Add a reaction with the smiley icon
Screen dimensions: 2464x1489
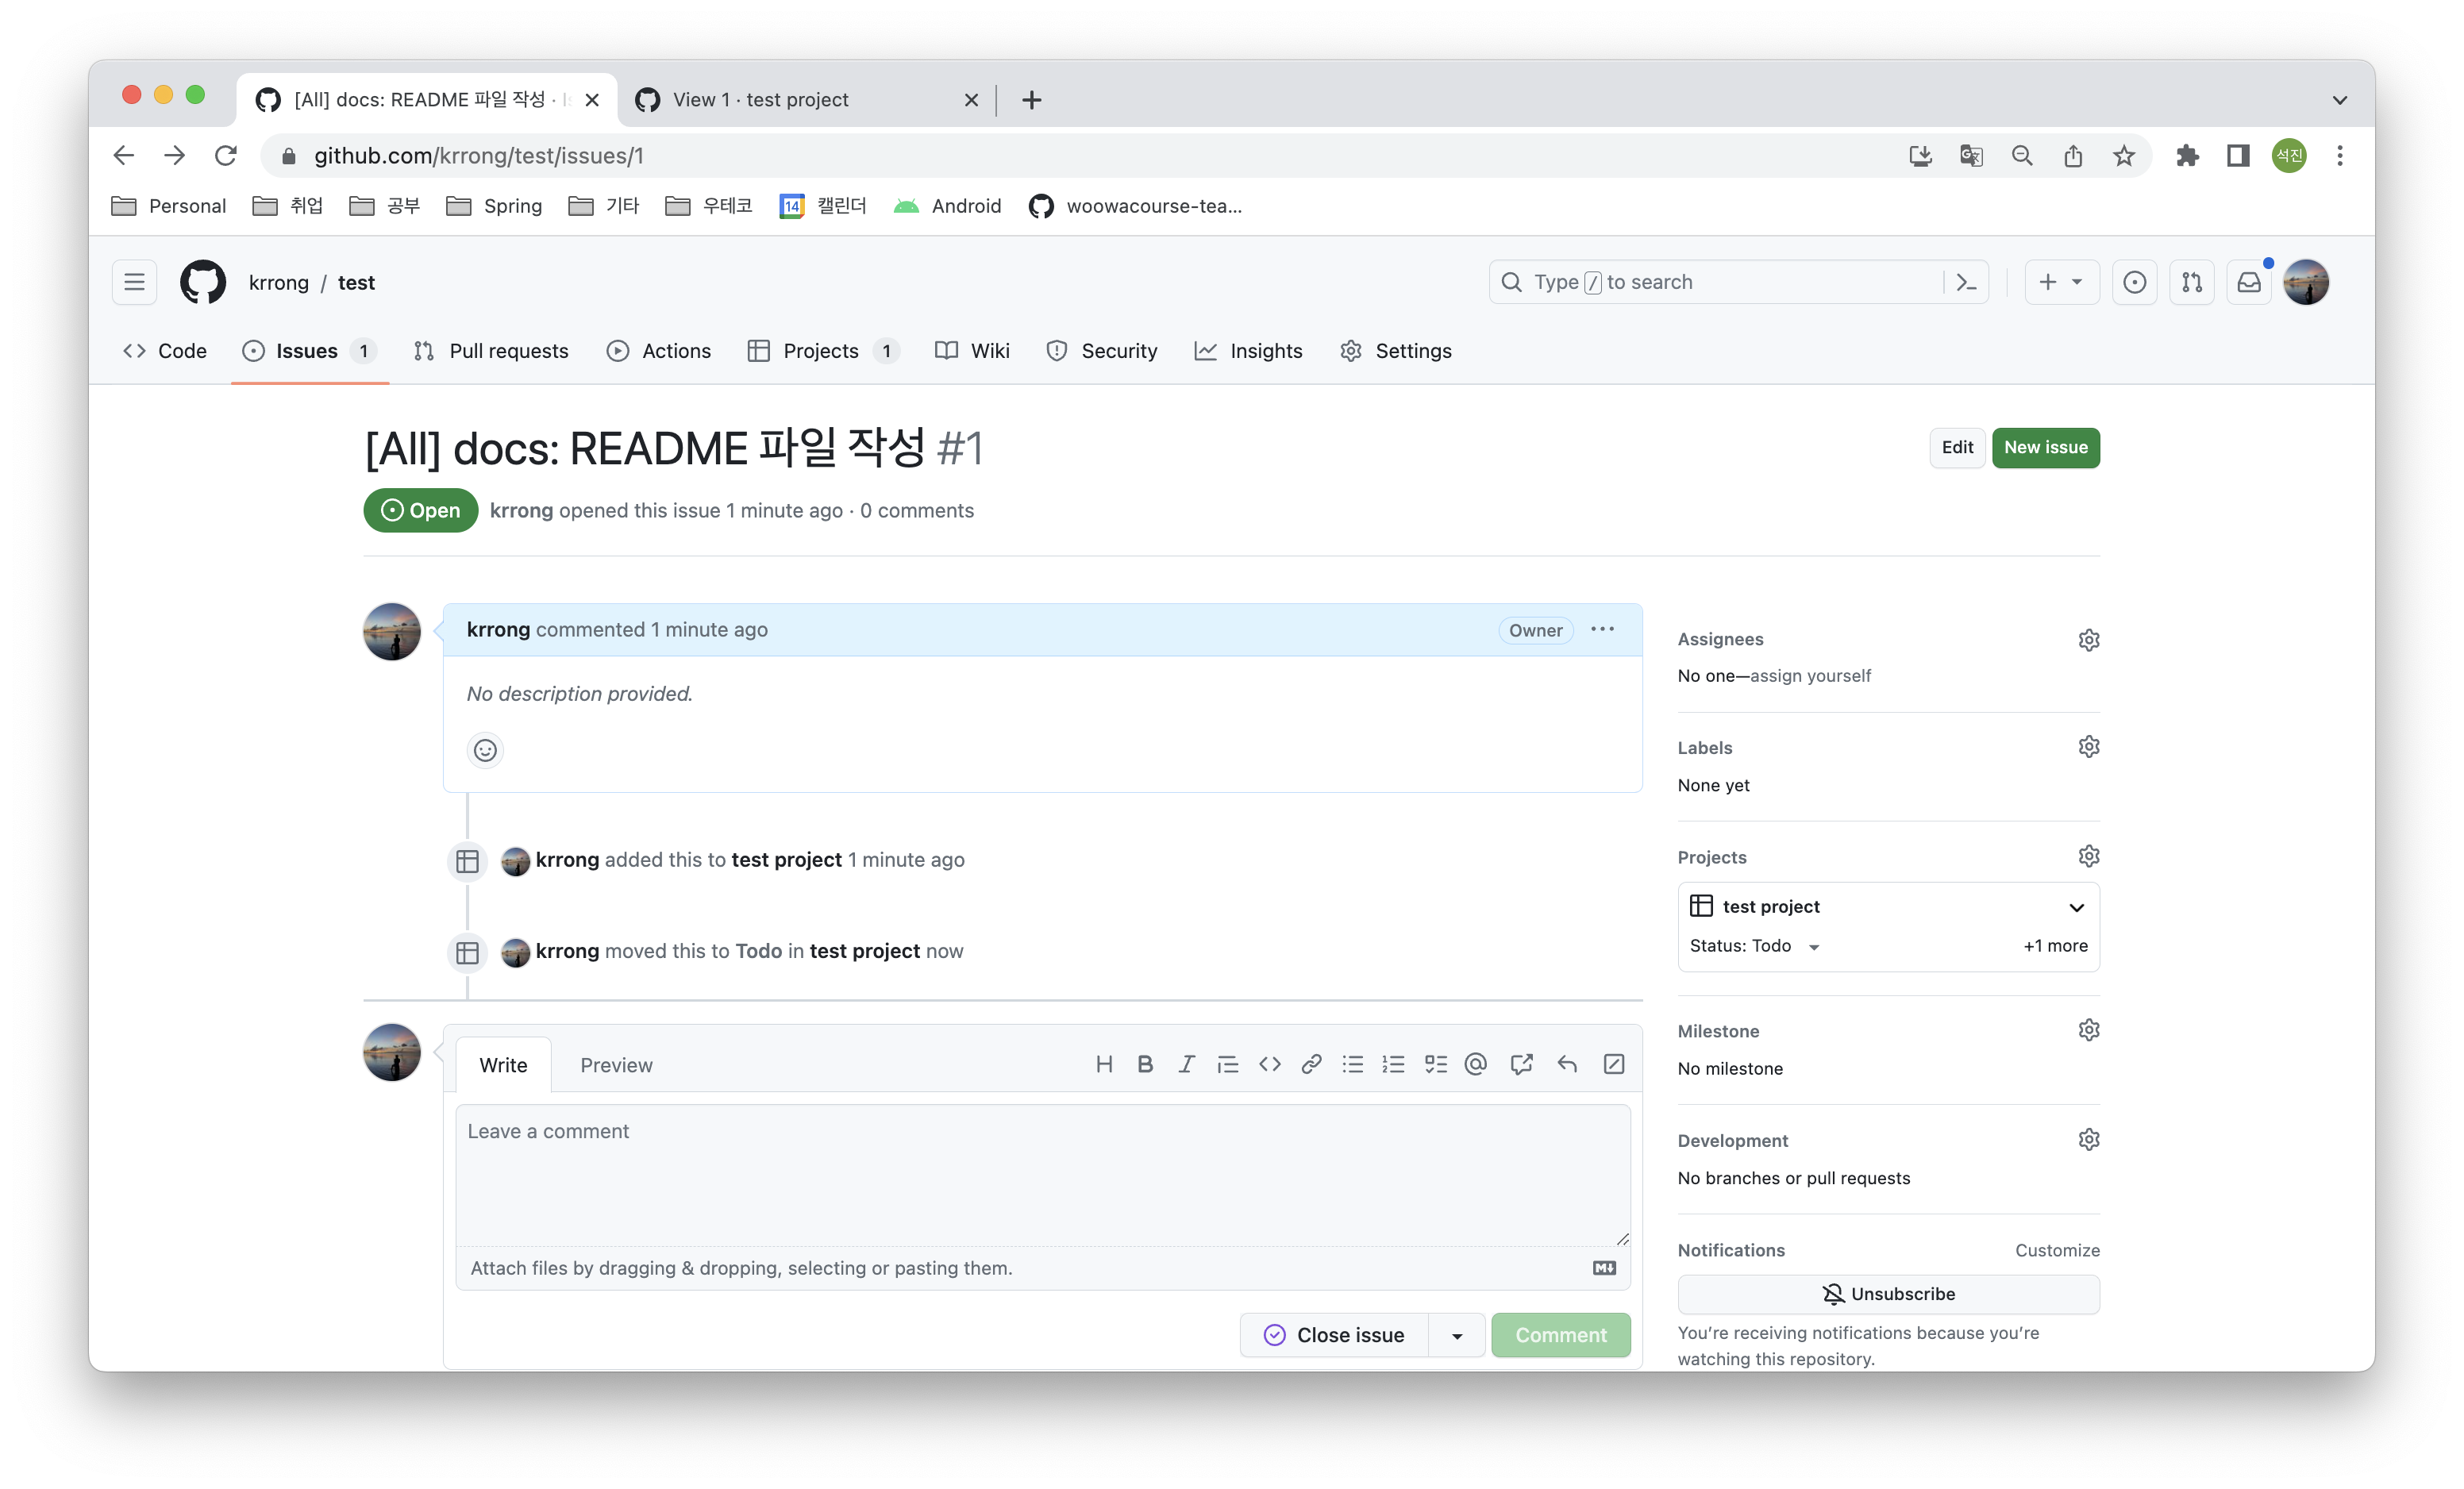click(x=485, y=750)
